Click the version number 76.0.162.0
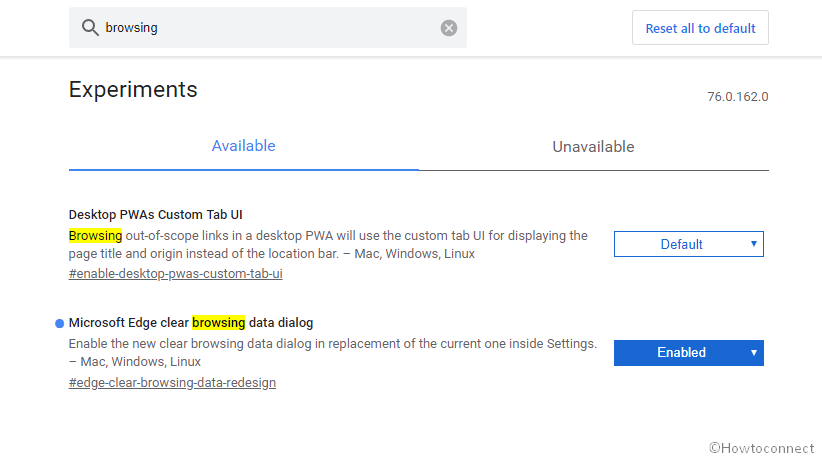The image size is (822, 459). click(738, 97)
